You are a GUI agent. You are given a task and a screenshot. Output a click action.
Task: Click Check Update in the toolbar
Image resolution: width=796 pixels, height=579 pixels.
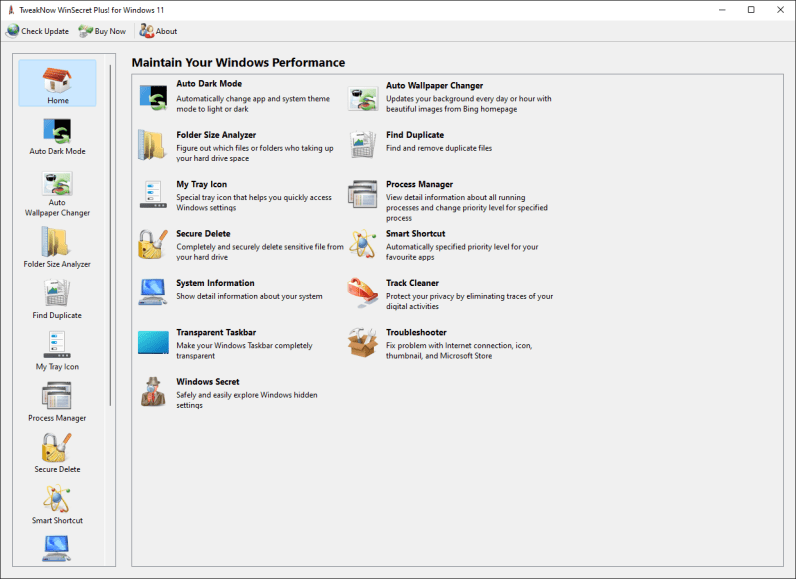pos(37,31)
